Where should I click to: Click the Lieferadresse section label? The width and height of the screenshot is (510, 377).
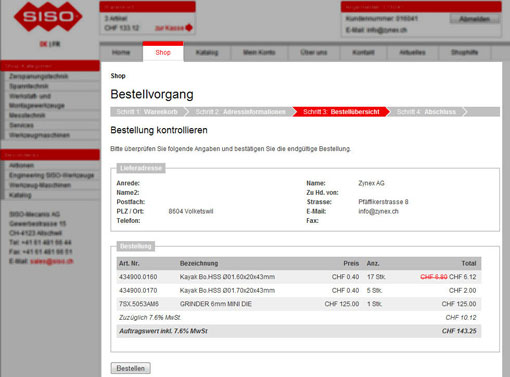coord(141,168)
